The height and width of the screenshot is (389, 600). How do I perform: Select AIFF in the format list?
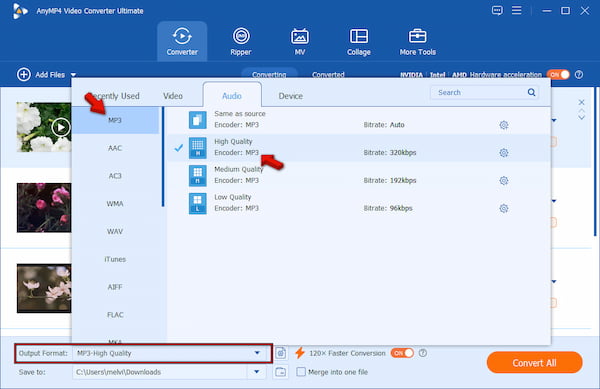[x=115, y=287]
